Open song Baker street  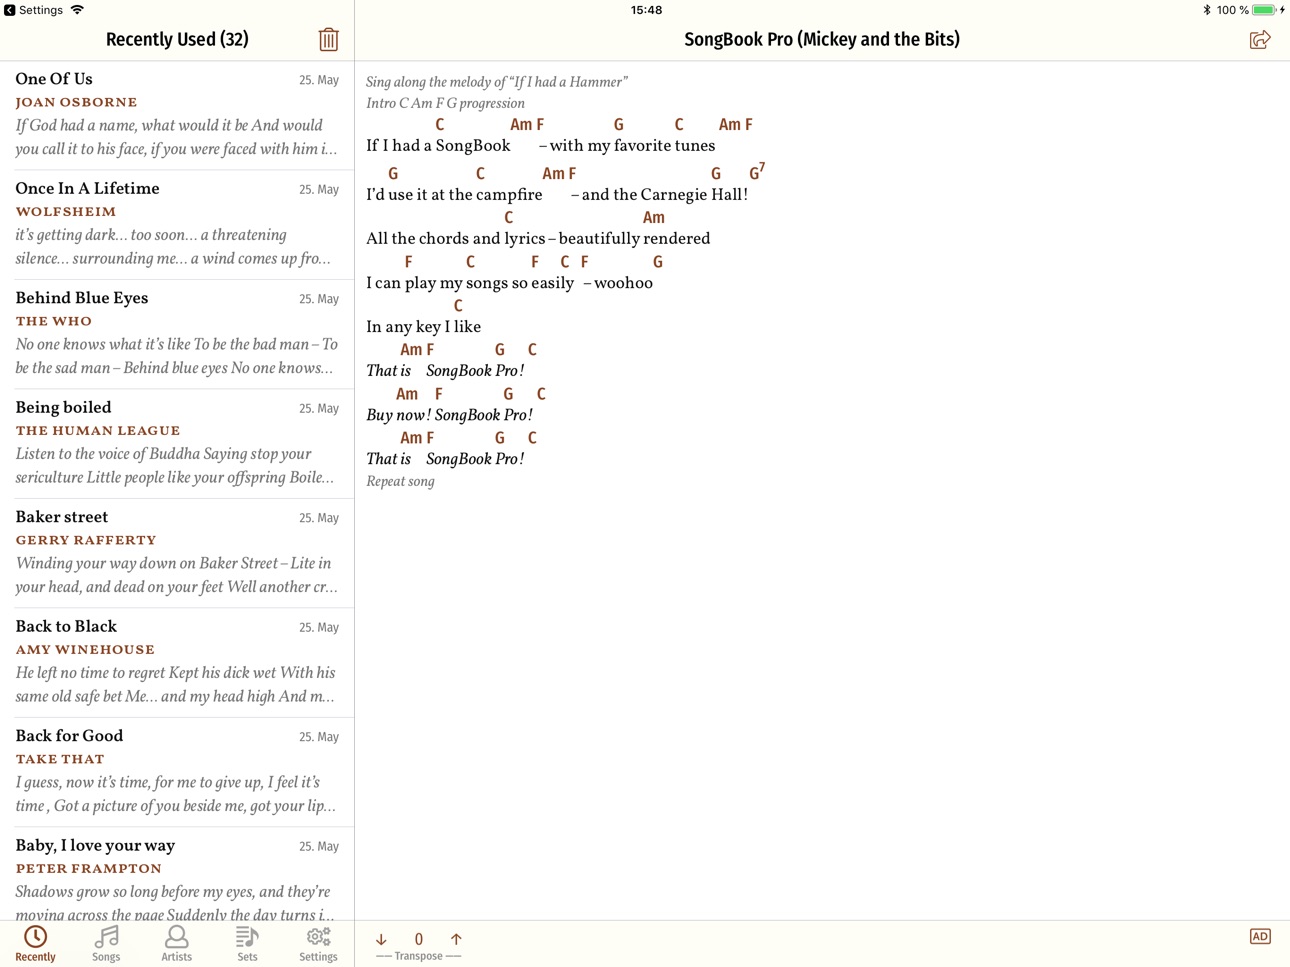pos(177,553)
